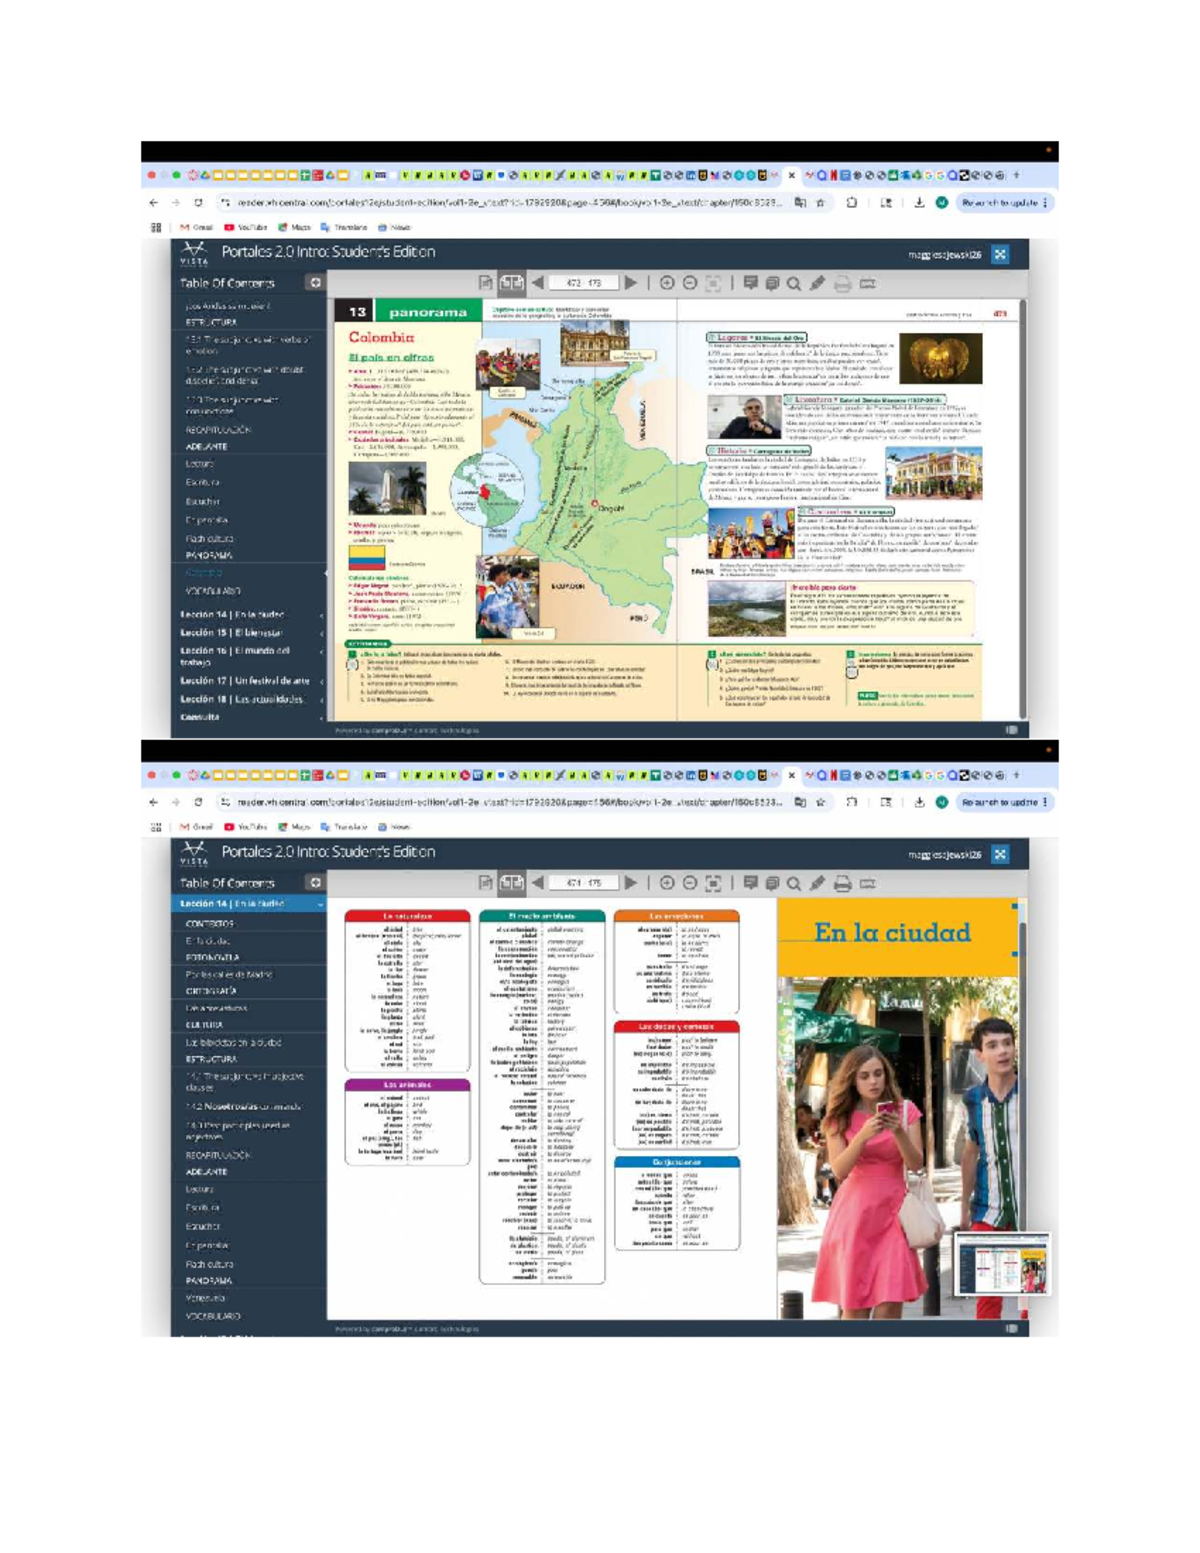Click print icon in bottom screenshot toolbar
The image size is (1200, 1553).
tap(843, 884)
